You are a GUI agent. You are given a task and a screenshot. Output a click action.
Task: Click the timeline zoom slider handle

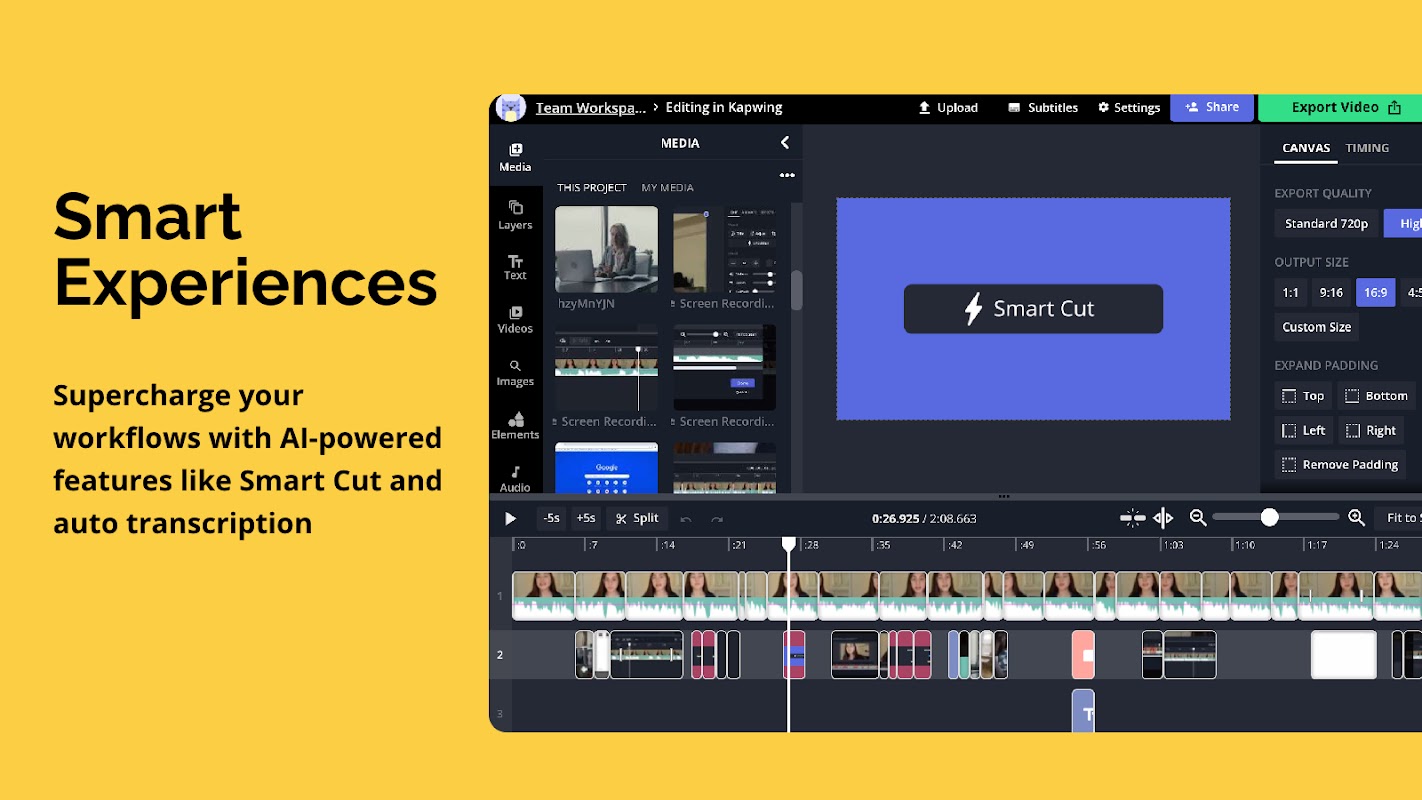pos(1269,517)
